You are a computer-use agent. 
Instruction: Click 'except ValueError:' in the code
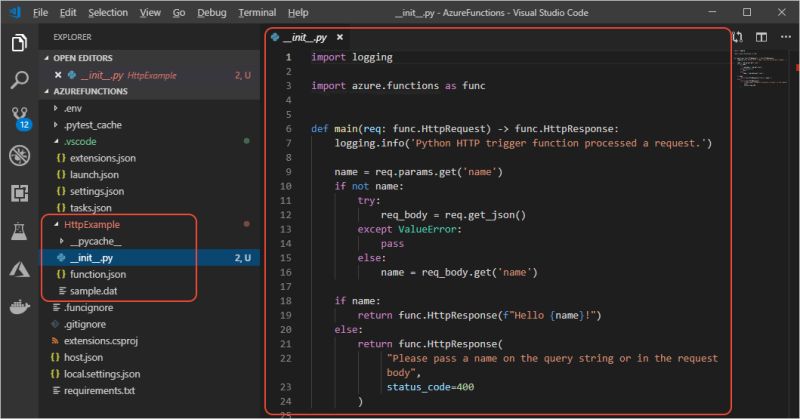(409, 229)
